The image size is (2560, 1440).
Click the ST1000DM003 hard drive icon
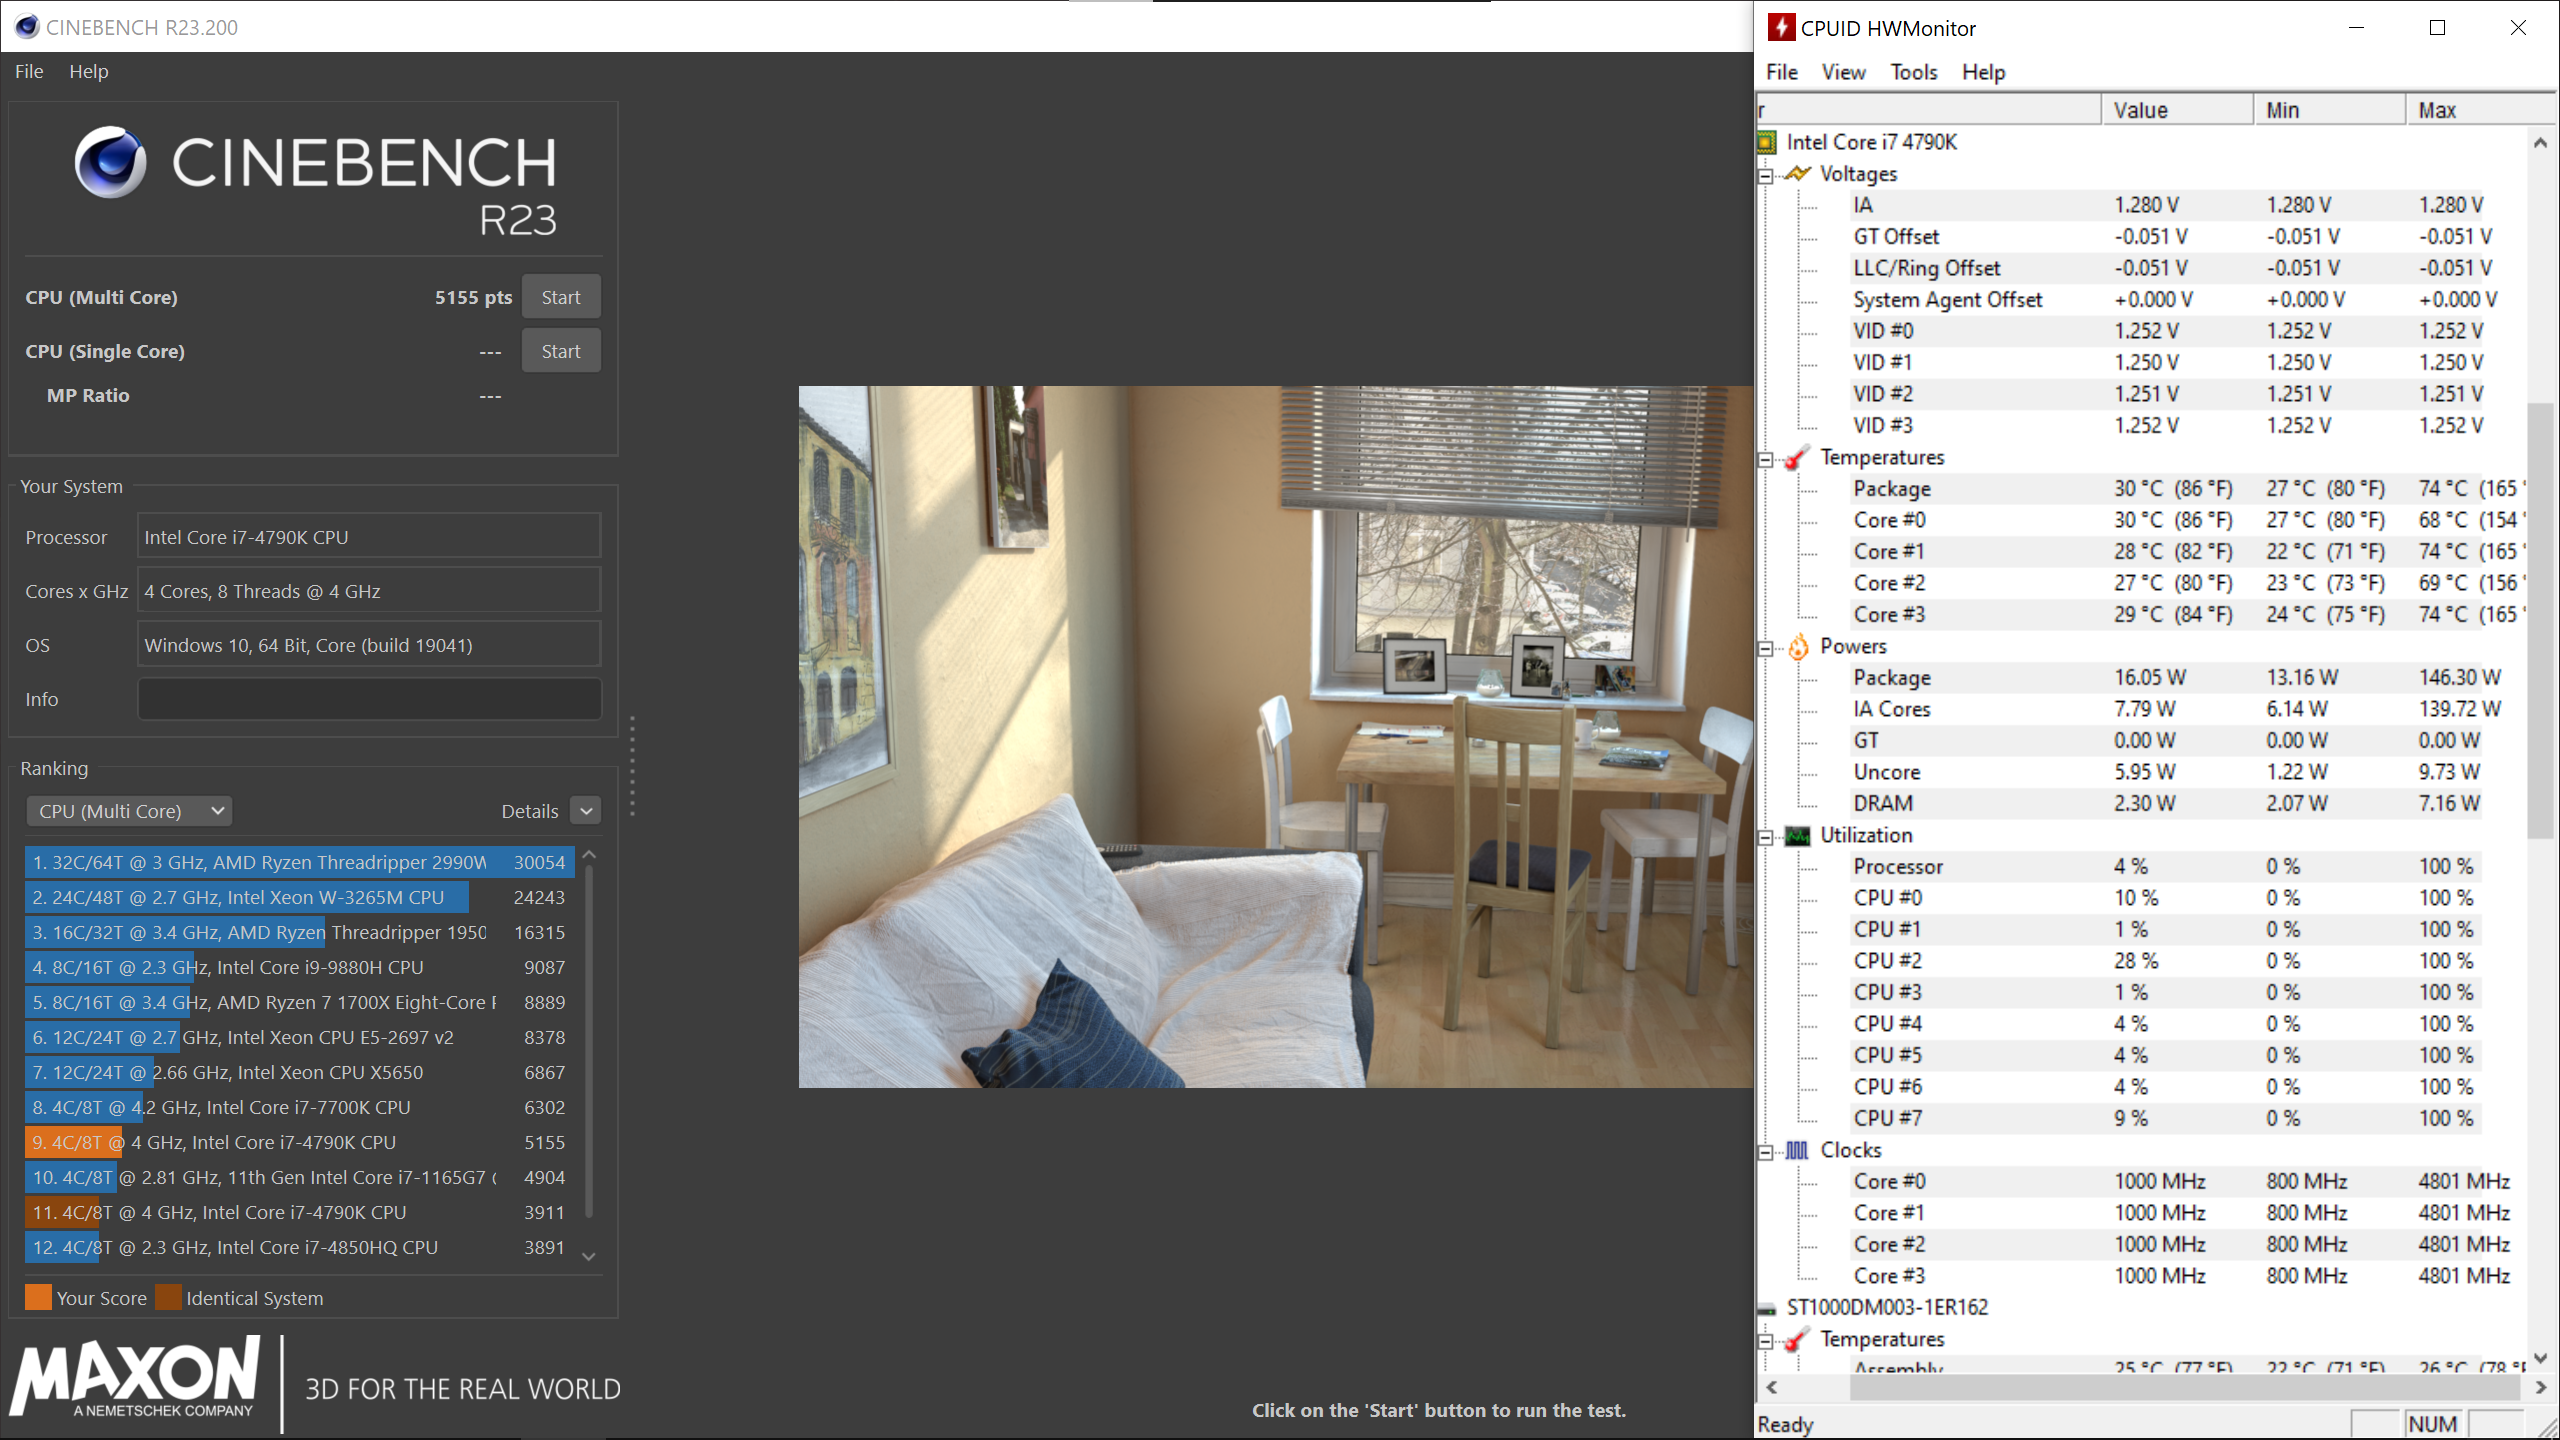coord(1768,1308)
